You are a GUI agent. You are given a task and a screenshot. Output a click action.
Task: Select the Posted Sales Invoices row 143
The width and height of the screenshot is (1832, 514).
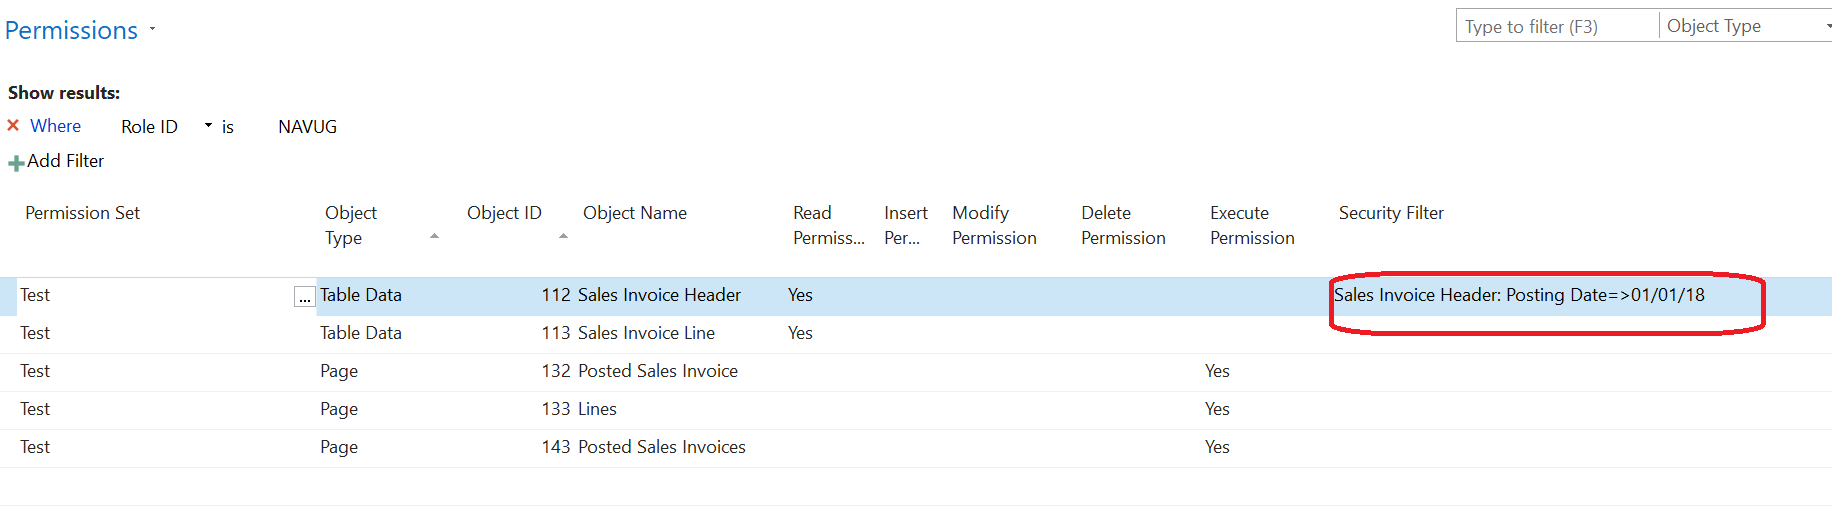tap(916, 447)
